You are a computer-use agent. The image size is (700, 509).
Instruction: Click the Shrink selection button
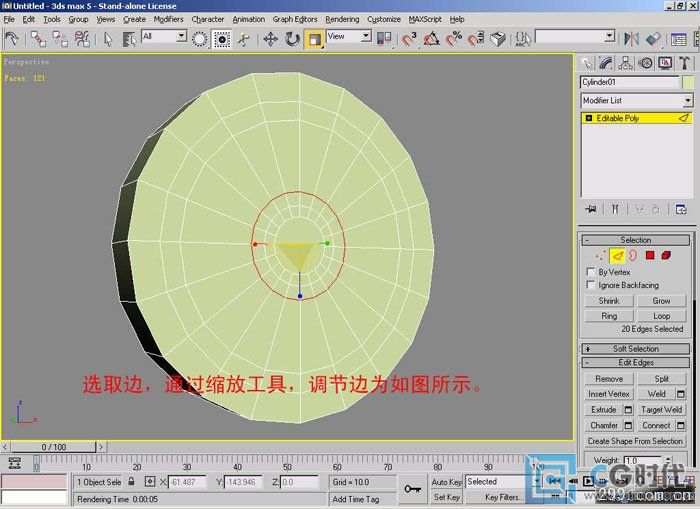[609, 300]
